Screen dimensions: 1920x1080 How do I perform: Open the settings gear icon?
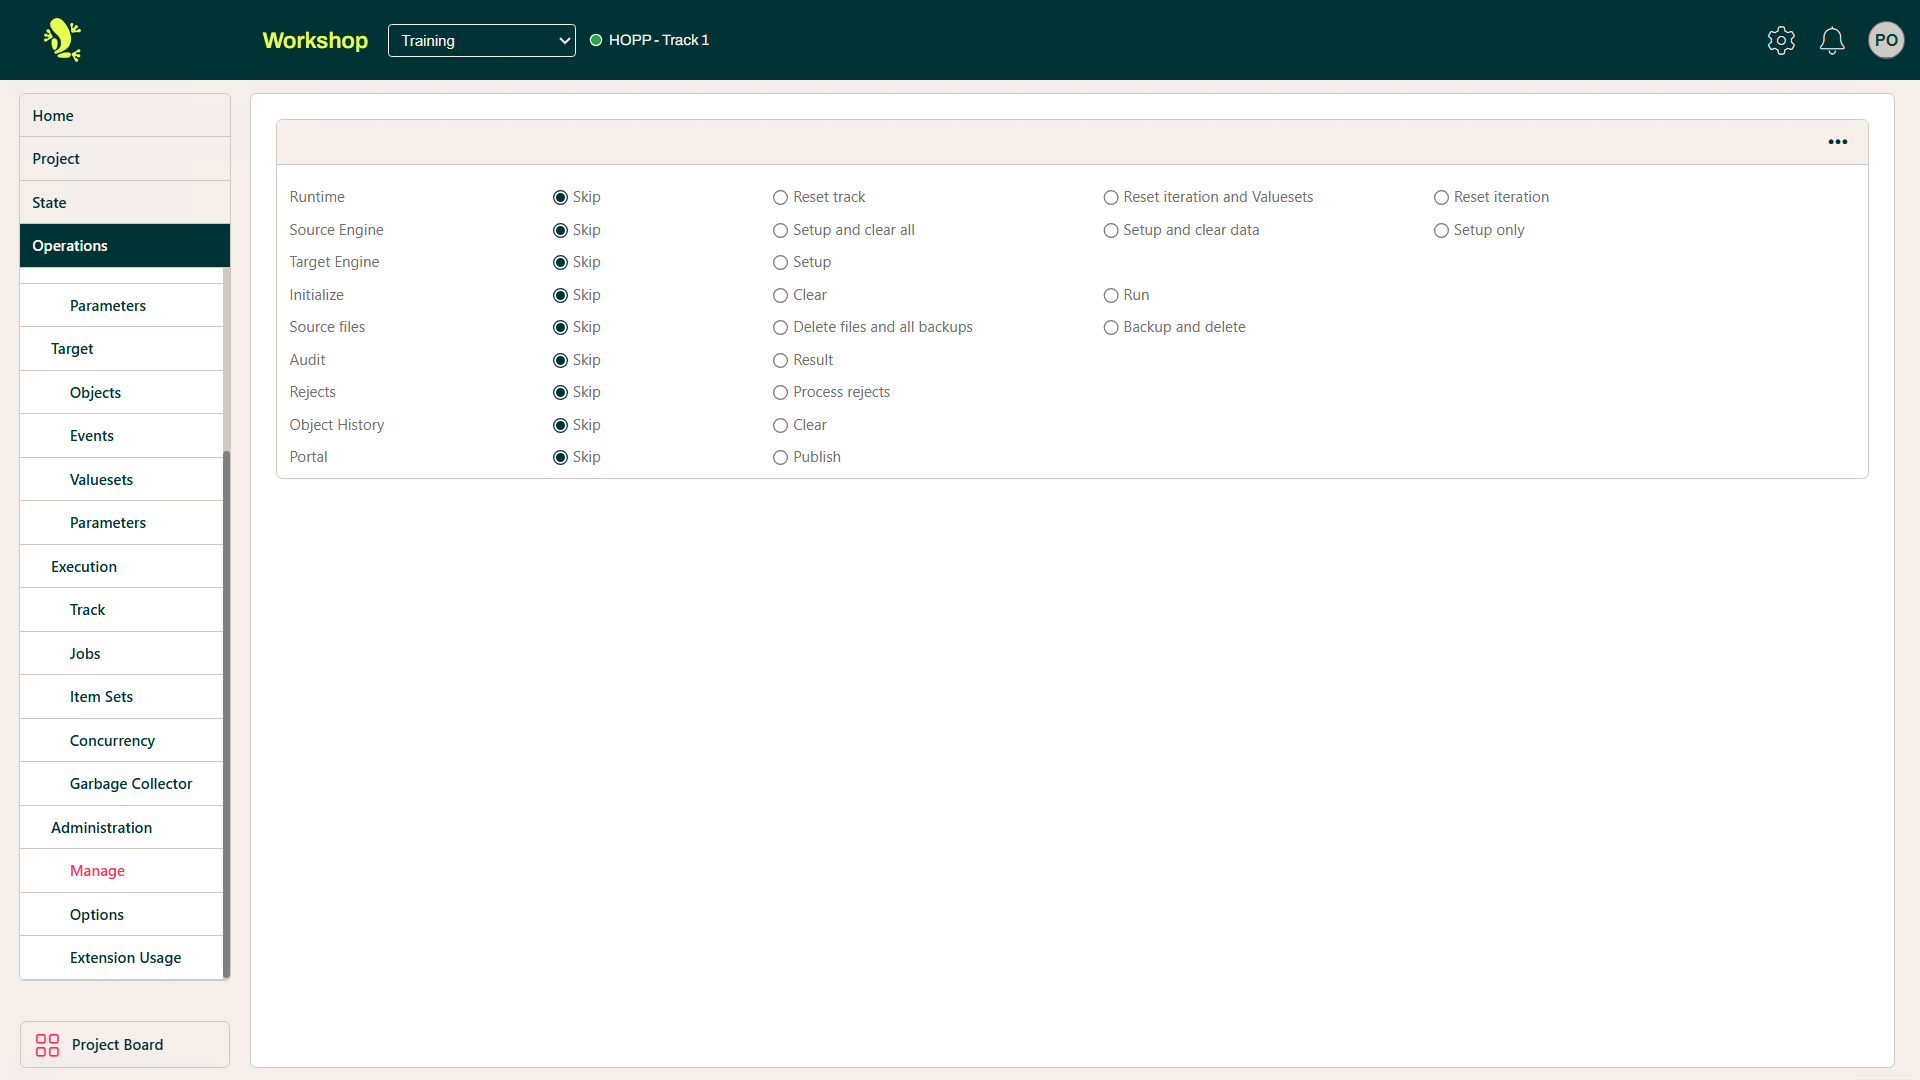[1781, 40]
